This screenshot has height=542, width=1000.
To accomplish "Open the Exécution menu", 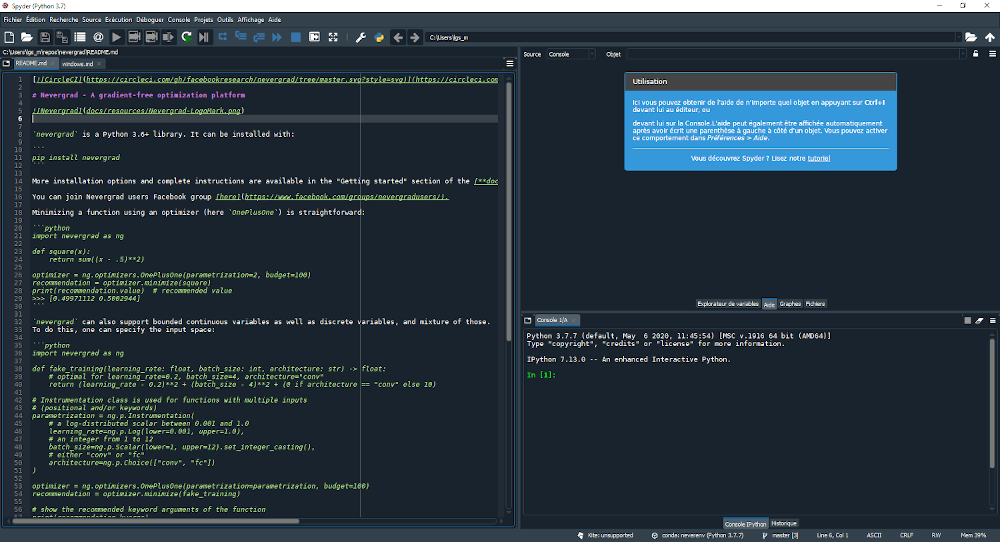I will [119, 20].
